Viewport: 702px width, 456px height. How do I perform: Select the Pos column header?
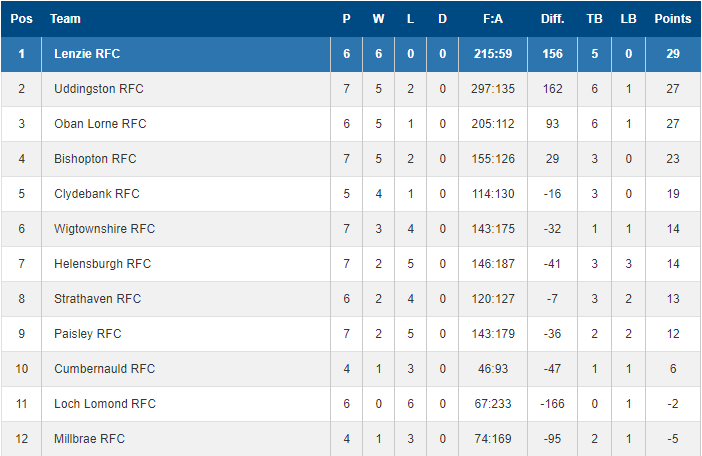pos(21,19)
